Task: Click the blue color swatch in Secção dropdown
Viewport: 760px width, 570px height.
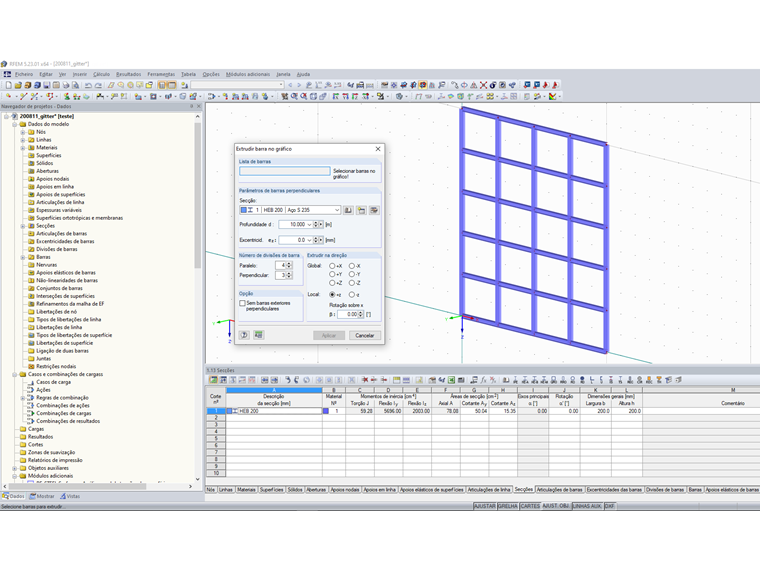Action: [x=244, y=210]
